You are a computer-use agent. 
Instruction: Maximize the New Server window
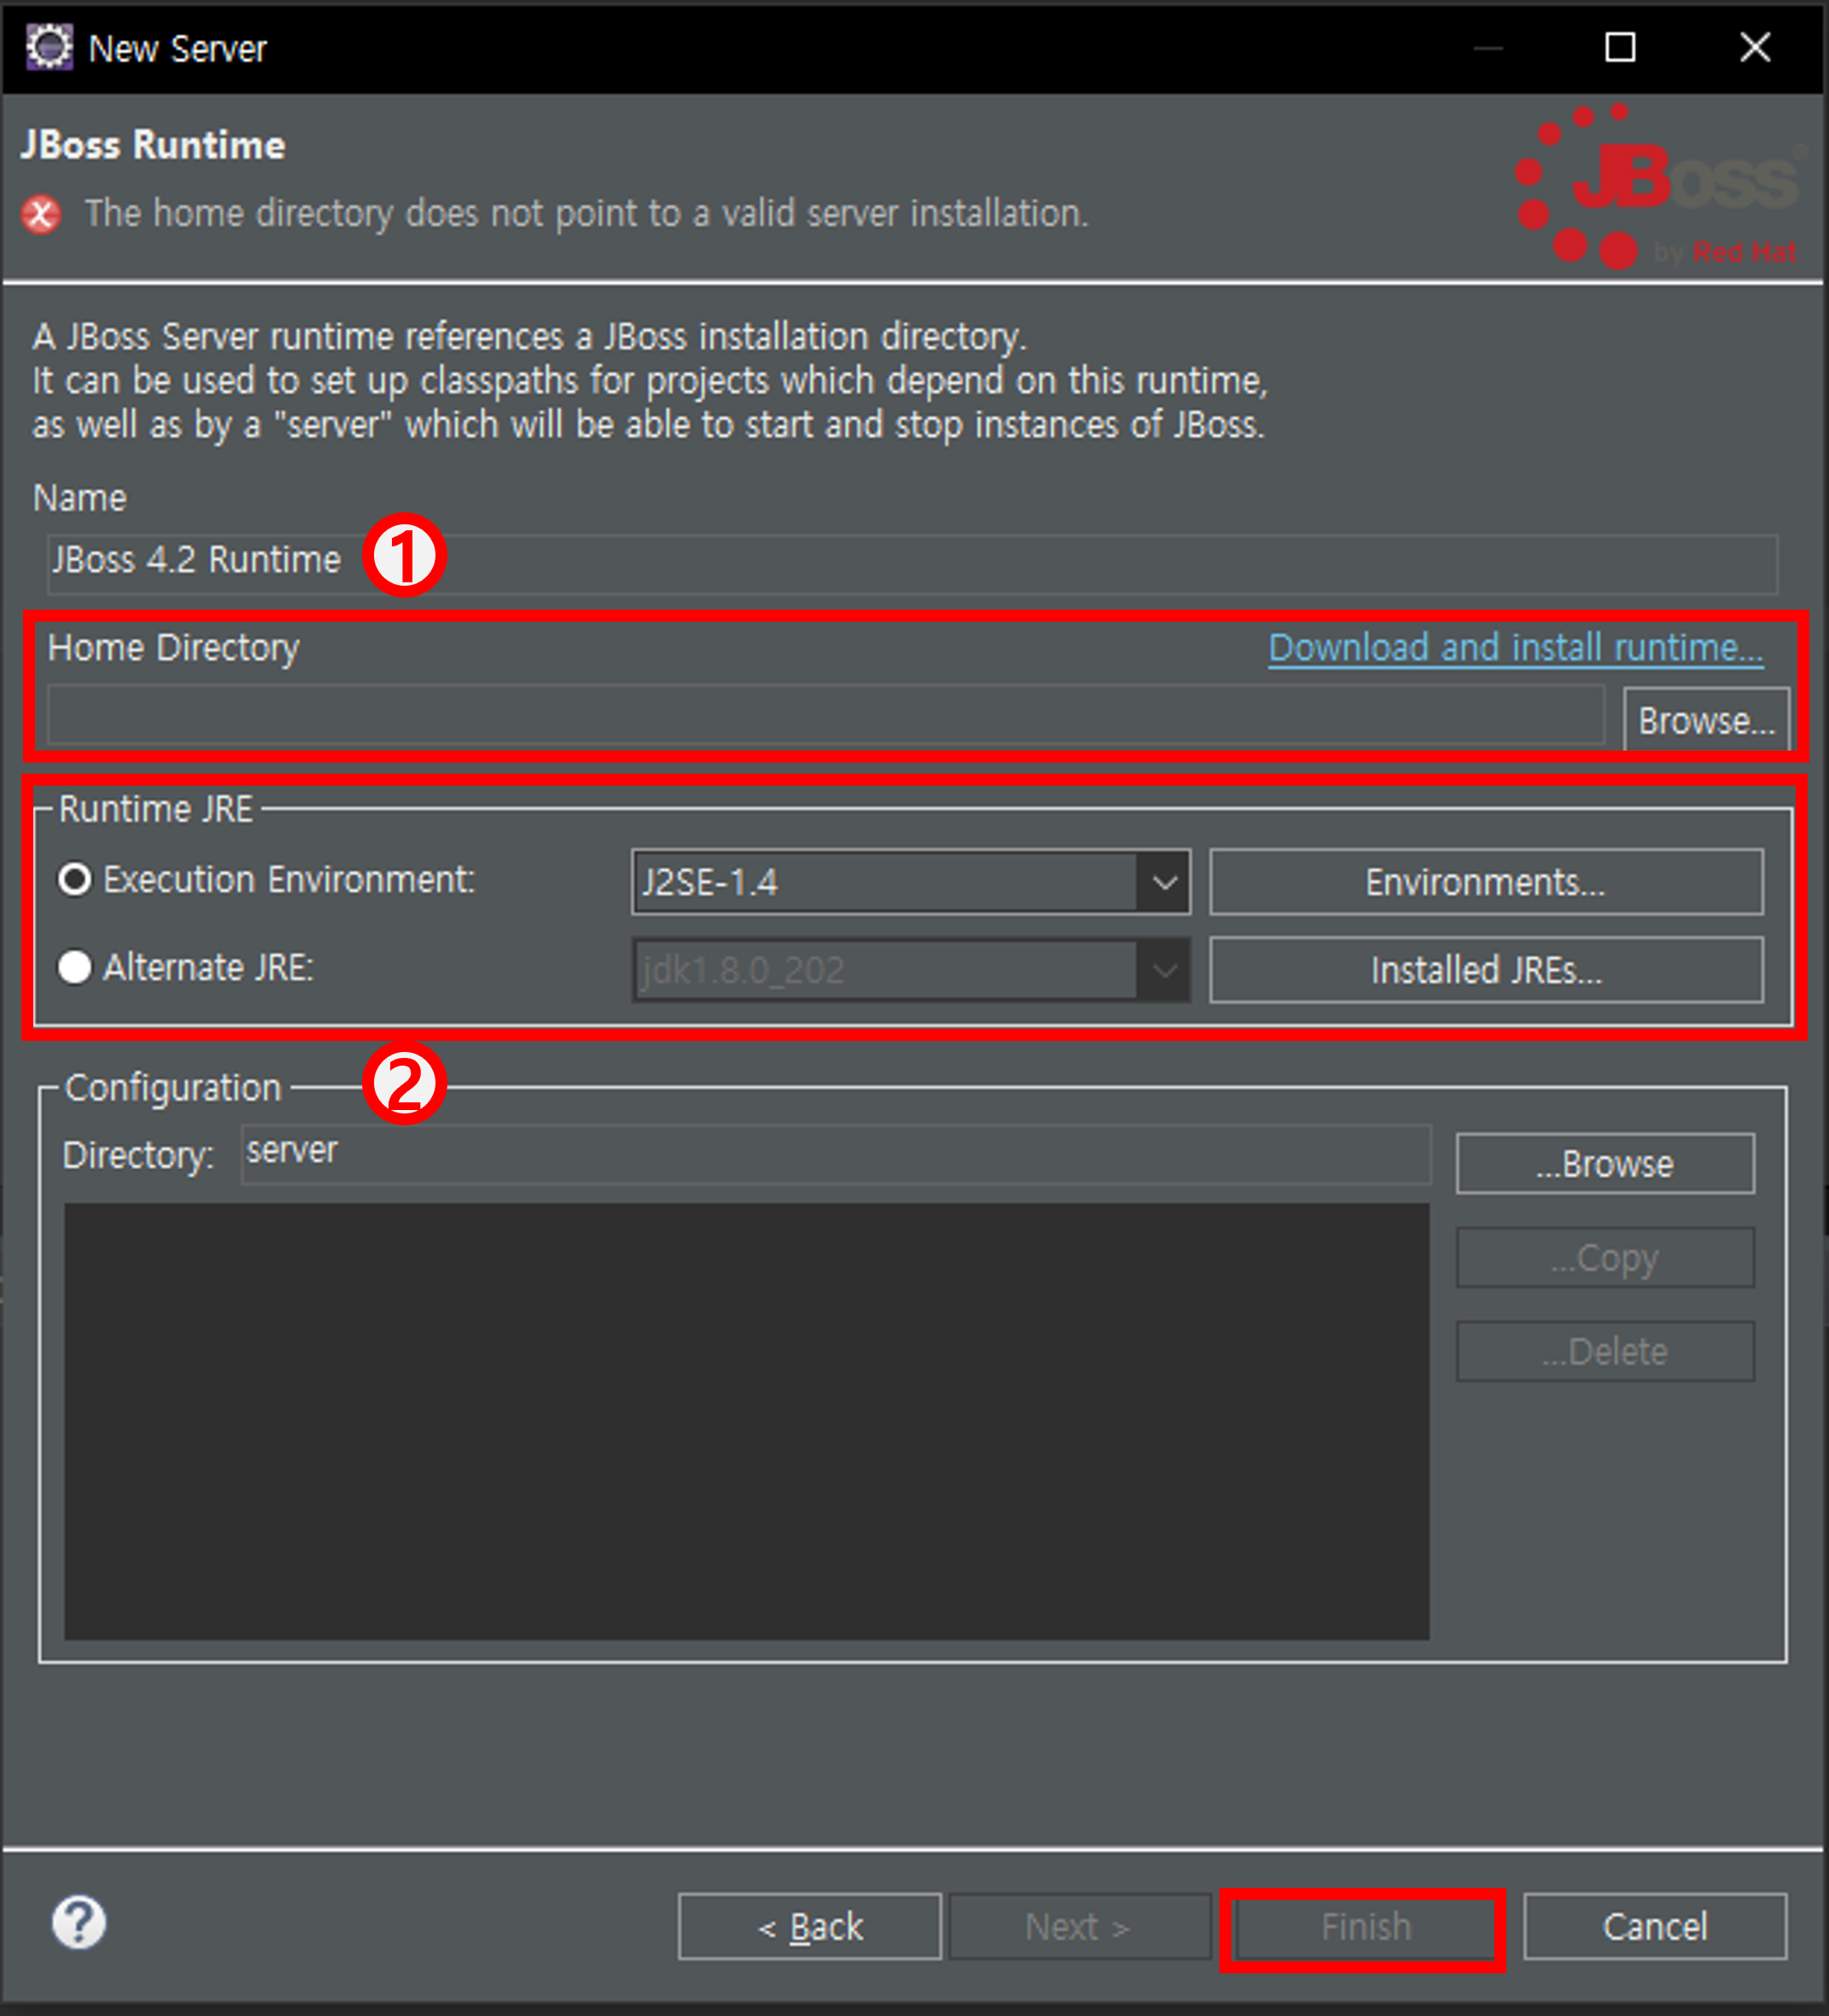click(1620, 47)
